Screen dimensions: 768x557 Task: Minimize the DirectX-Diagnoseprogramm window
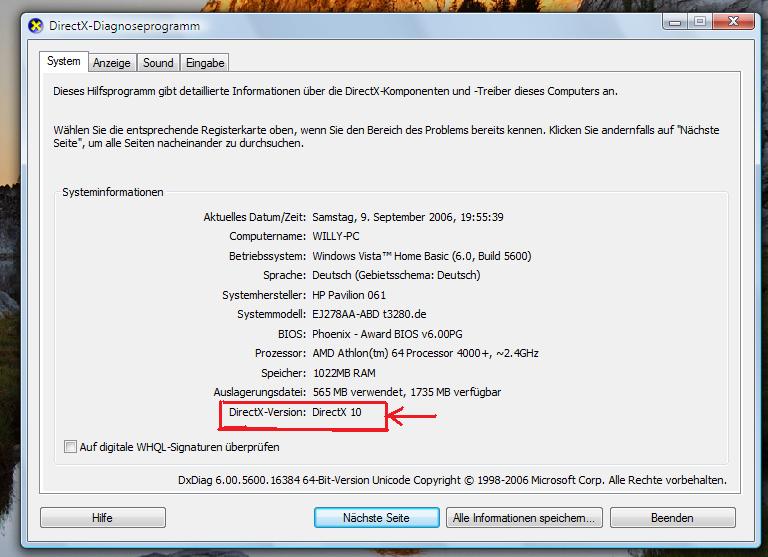(675, 22)
